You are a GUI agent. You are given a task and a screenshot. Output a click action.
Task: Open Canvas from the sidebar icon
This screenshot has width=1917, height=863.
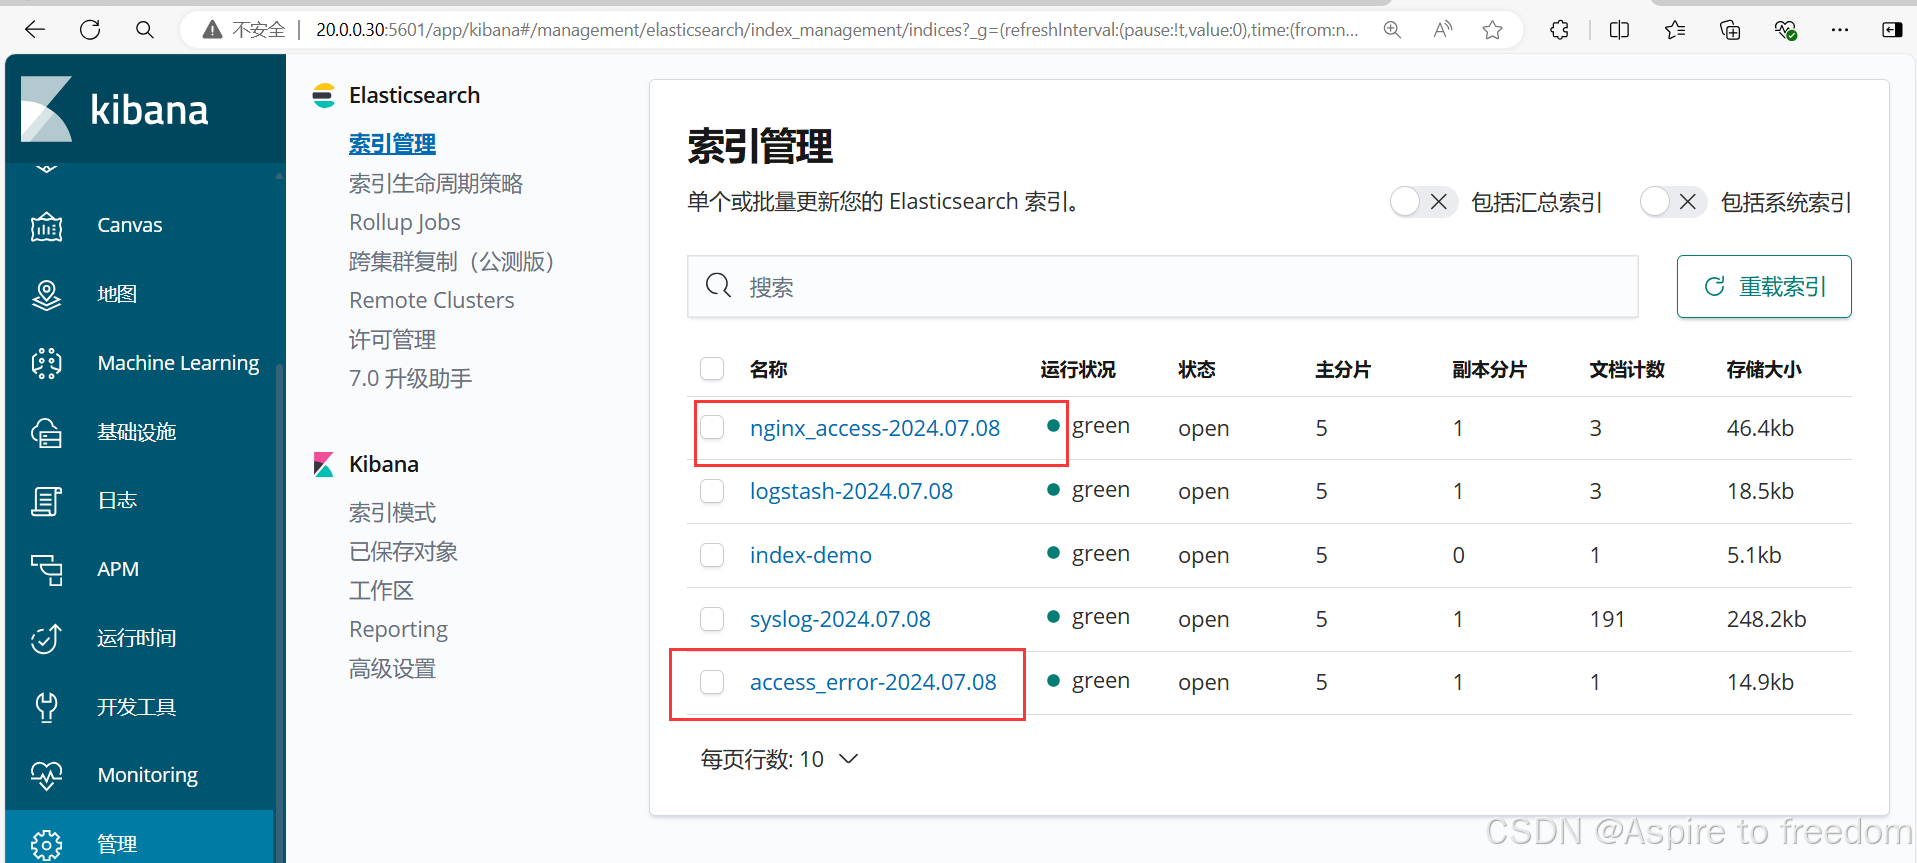click(47, 226)
